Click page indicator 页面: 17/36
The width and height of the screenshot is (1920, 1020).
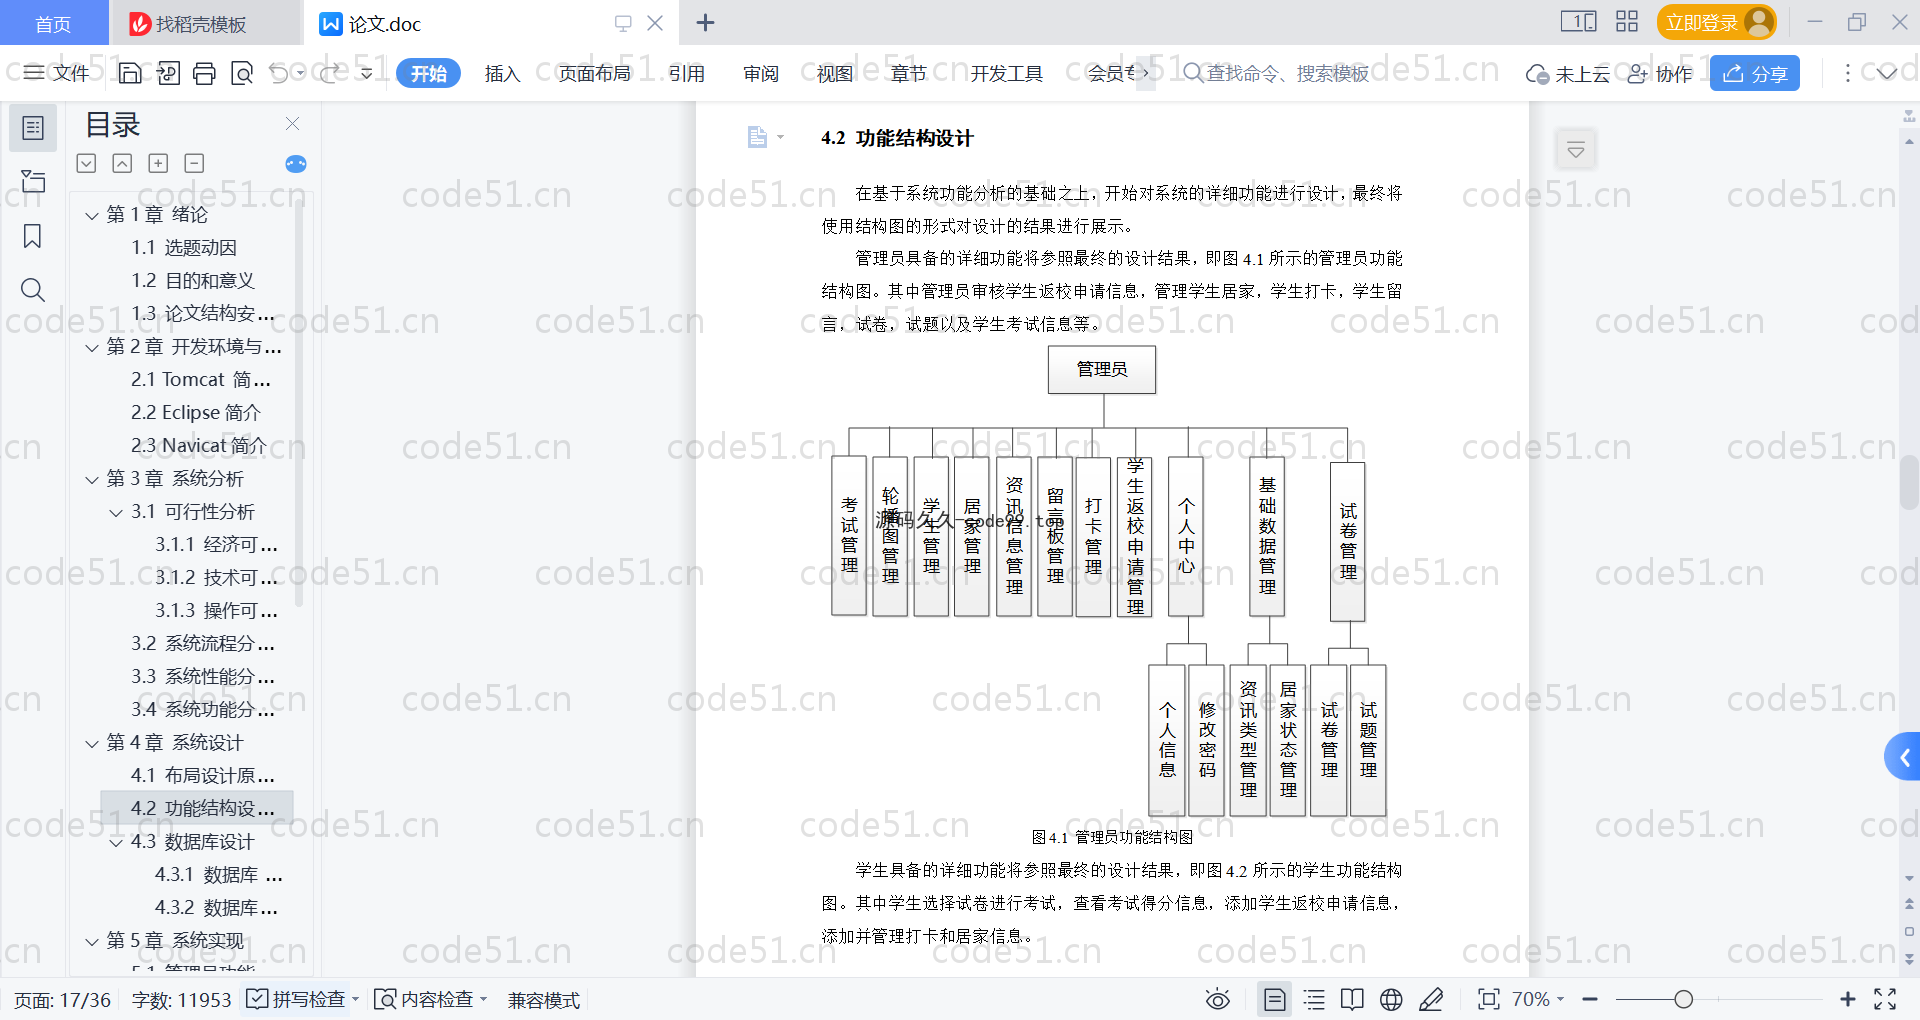click(62, 1000)
